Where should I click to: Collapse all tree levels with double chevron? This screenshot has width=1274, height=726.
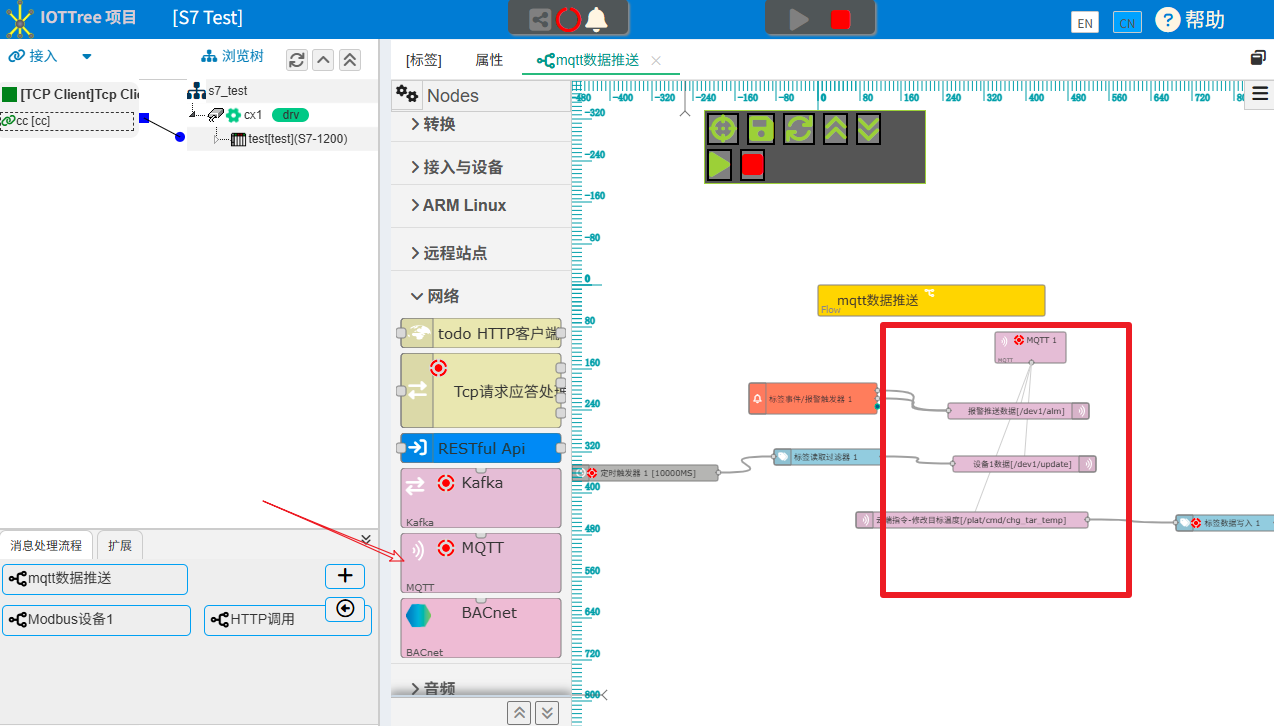(x=350, y=60)
